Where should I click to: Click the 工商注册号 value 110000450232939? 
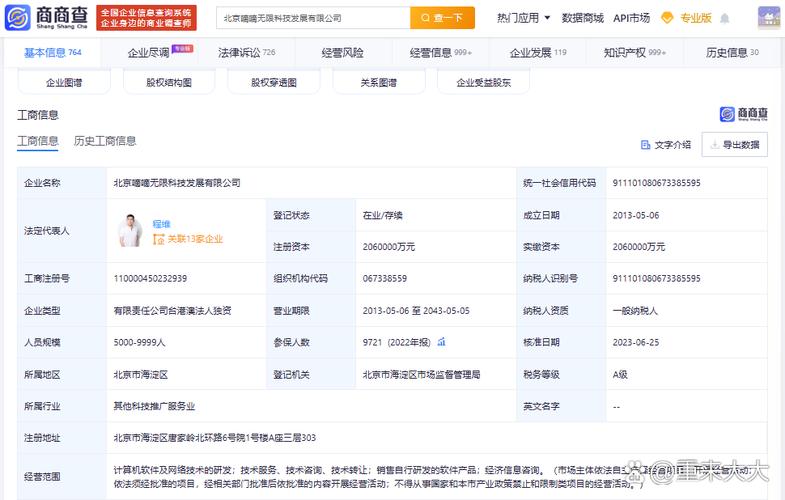coord(150,278)
